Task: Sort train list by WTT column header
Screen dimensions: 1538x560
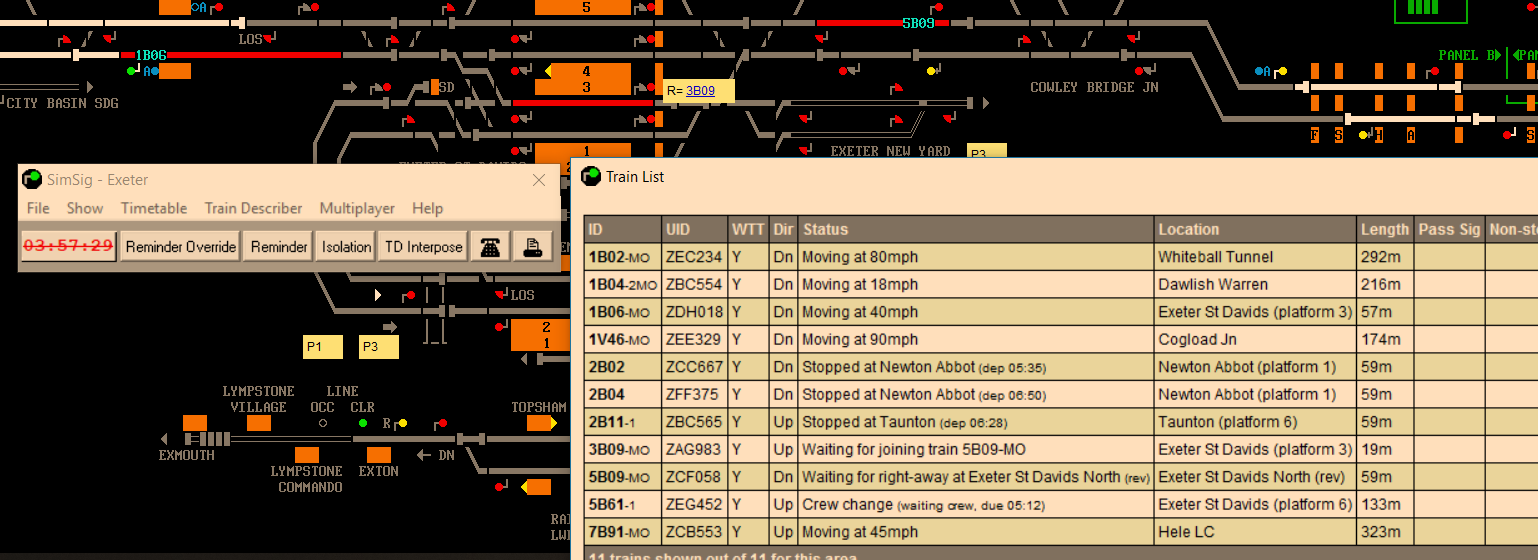Action: pyautogui.click(x=748, y=229)
